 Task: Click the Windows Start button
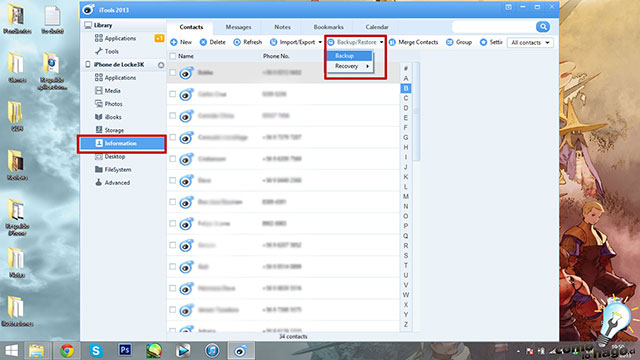point(11,351)
